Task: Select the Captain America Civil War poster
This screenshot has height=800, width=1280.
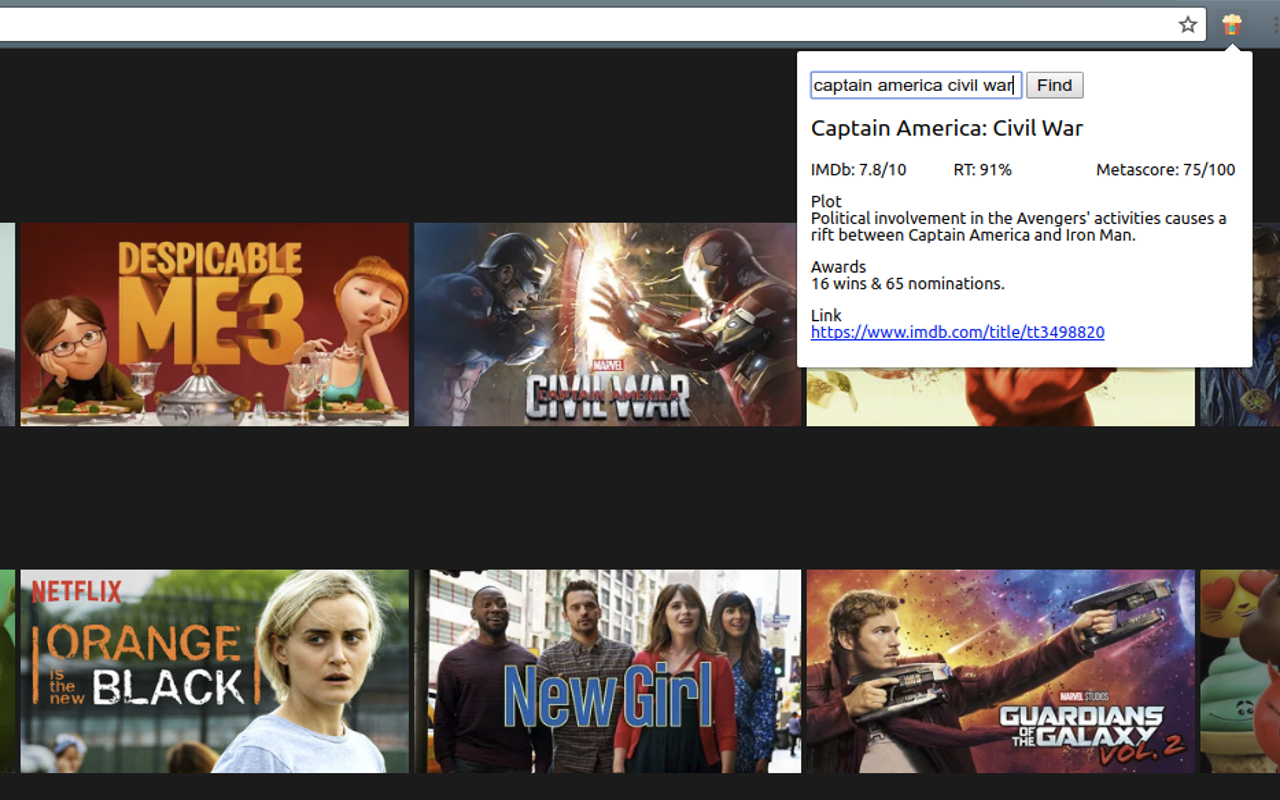Action: point(608,324)
